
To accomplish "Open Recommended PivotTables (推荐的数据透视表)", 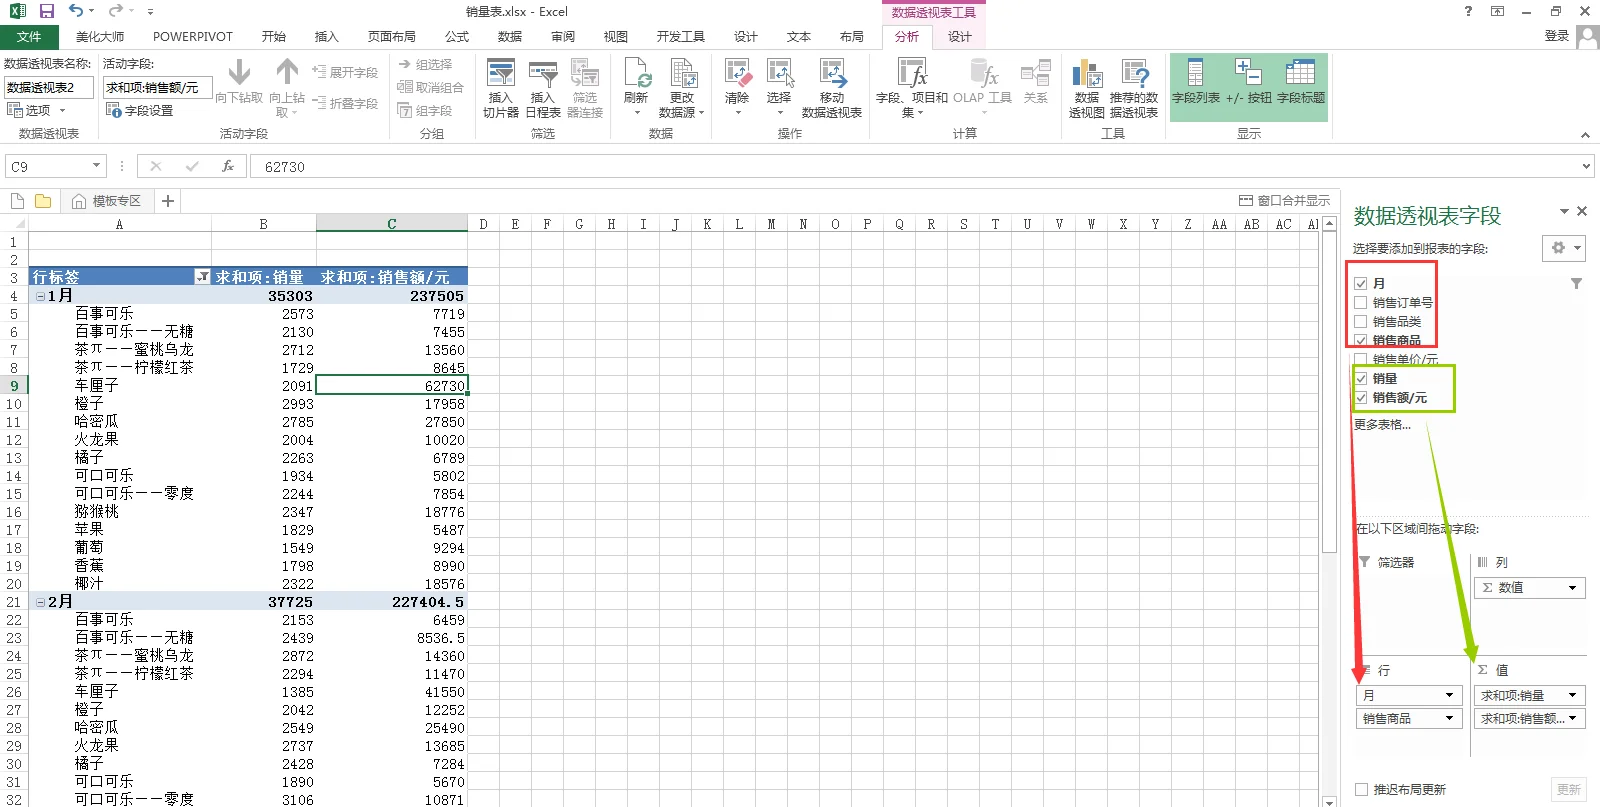I will [1134, 88].
